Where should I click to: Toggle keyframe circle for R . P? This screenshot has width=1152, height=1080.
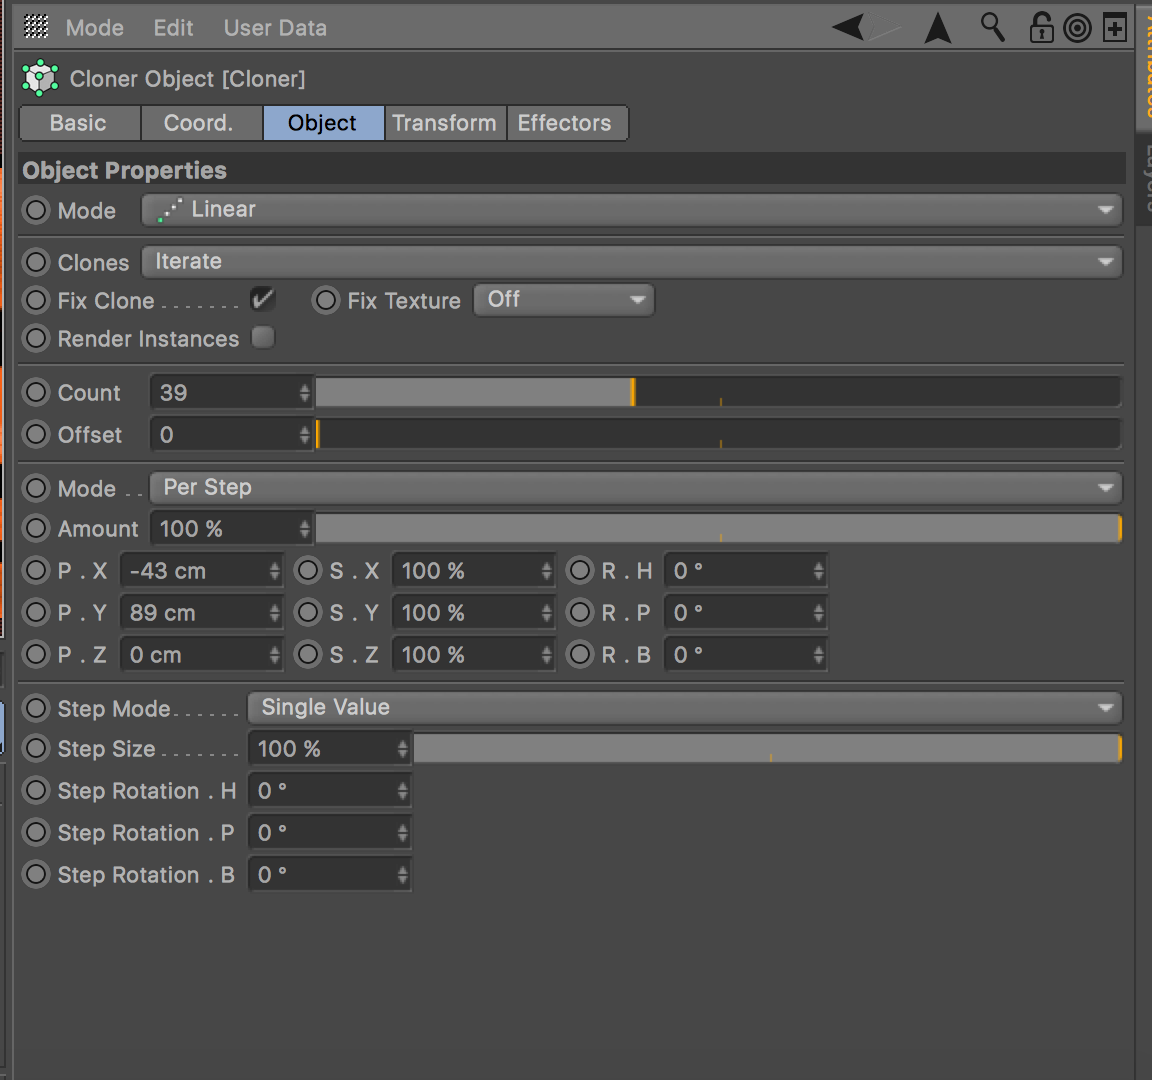[580, 612]
